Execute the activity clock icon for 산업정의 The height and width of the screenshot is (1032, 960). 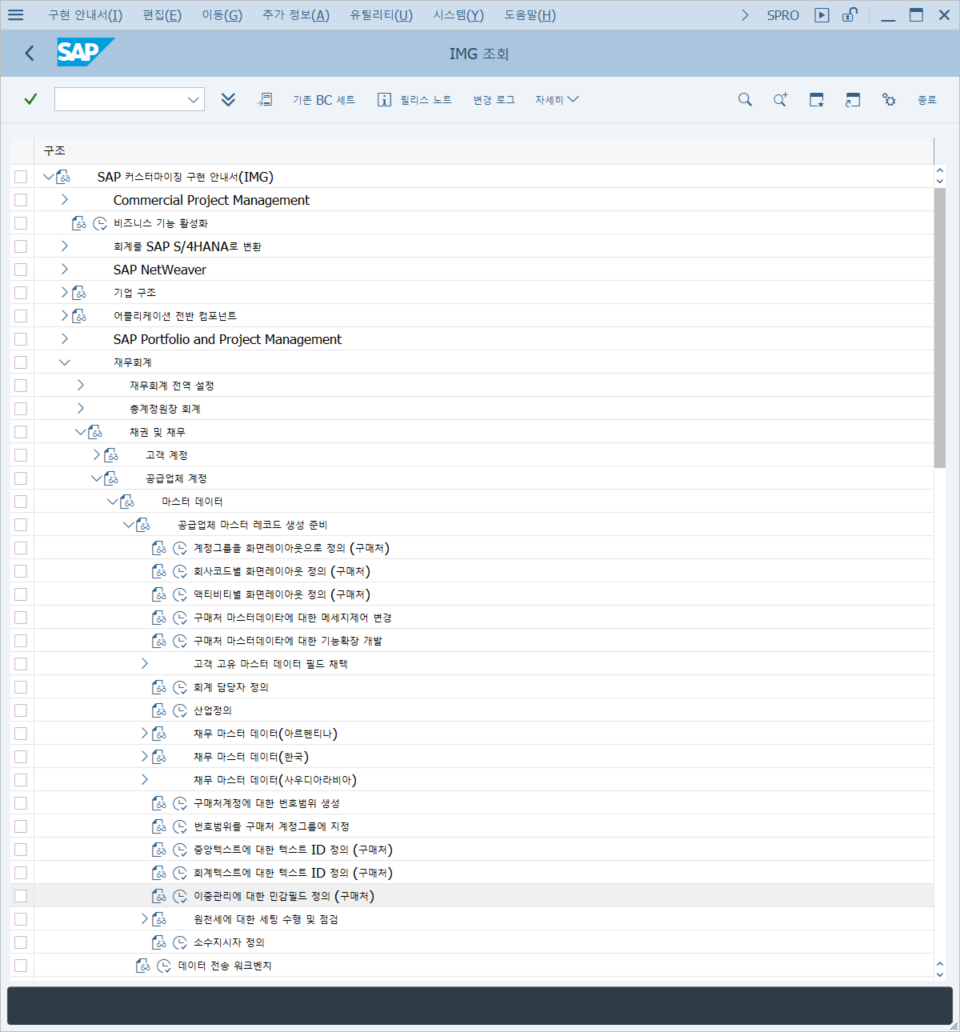tap(180, 710)
